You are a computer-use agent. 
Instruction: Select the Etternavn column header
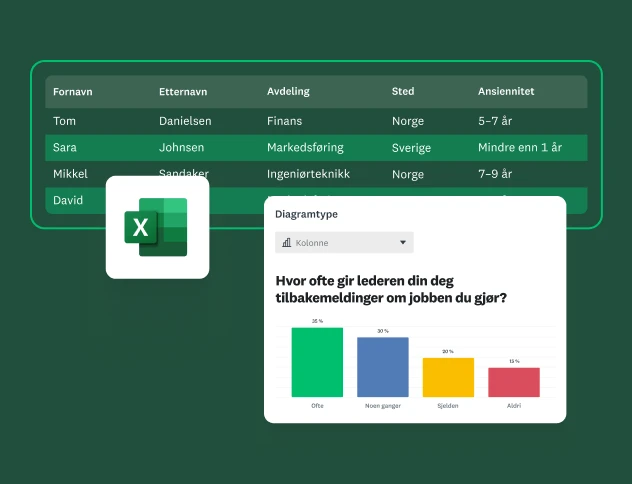pos(183,92)
